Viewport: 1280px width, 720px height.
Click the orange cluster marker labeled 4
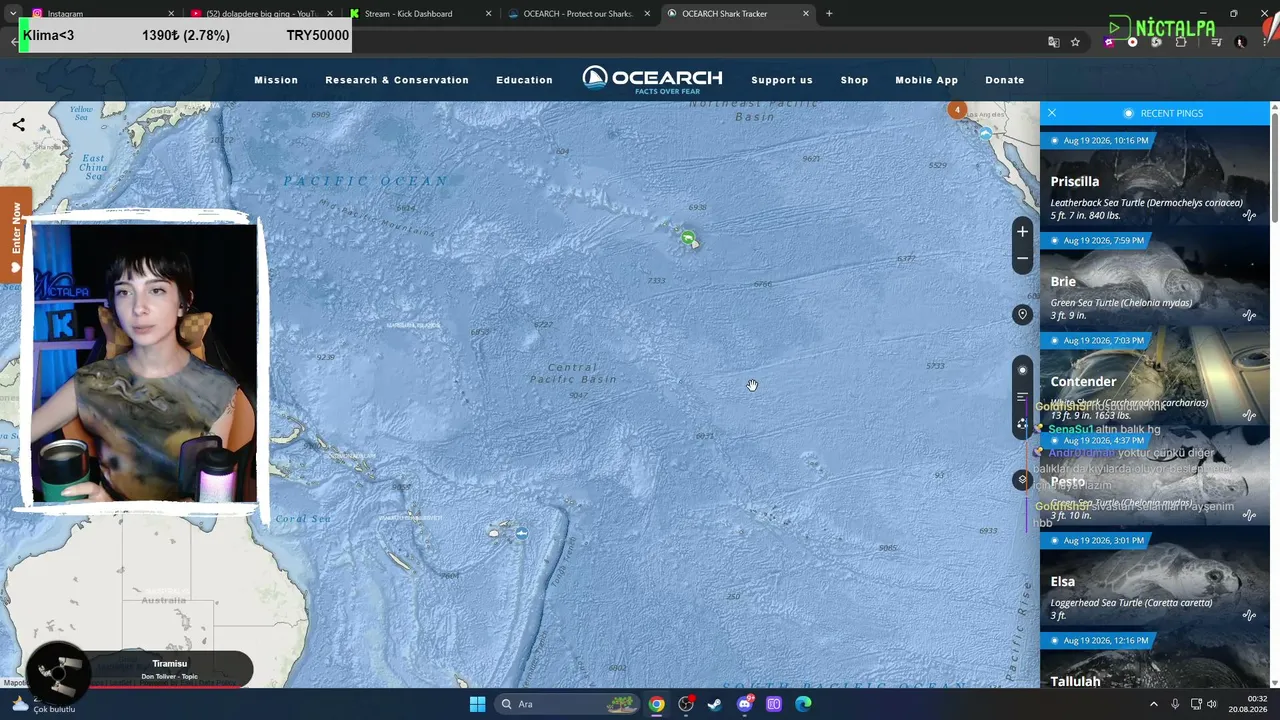point(957,110)
